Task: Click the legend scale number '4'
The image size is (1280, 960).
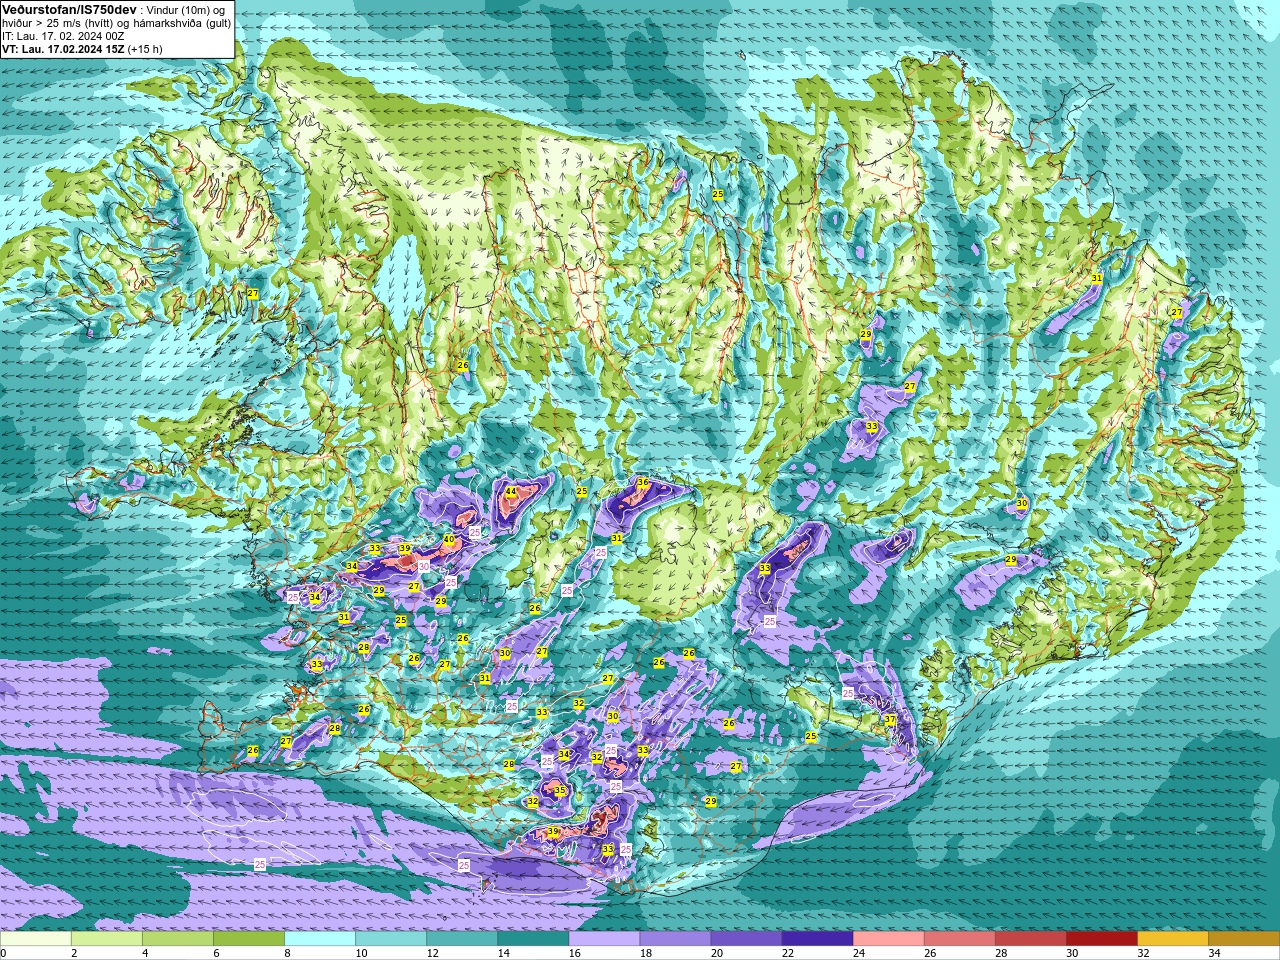Action: [x=145, y=953]
